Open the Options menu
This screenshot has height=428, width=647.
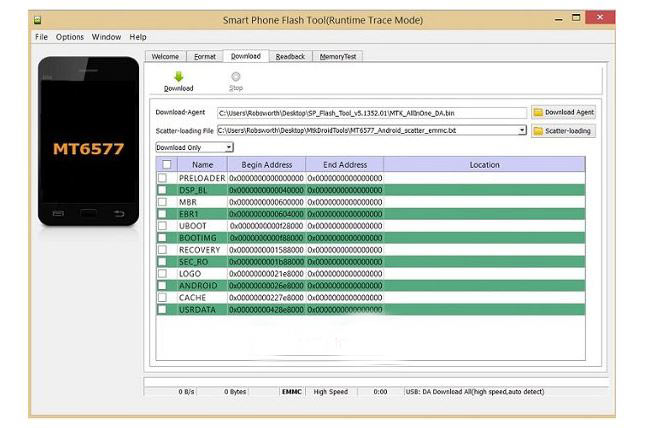(70, 37)
